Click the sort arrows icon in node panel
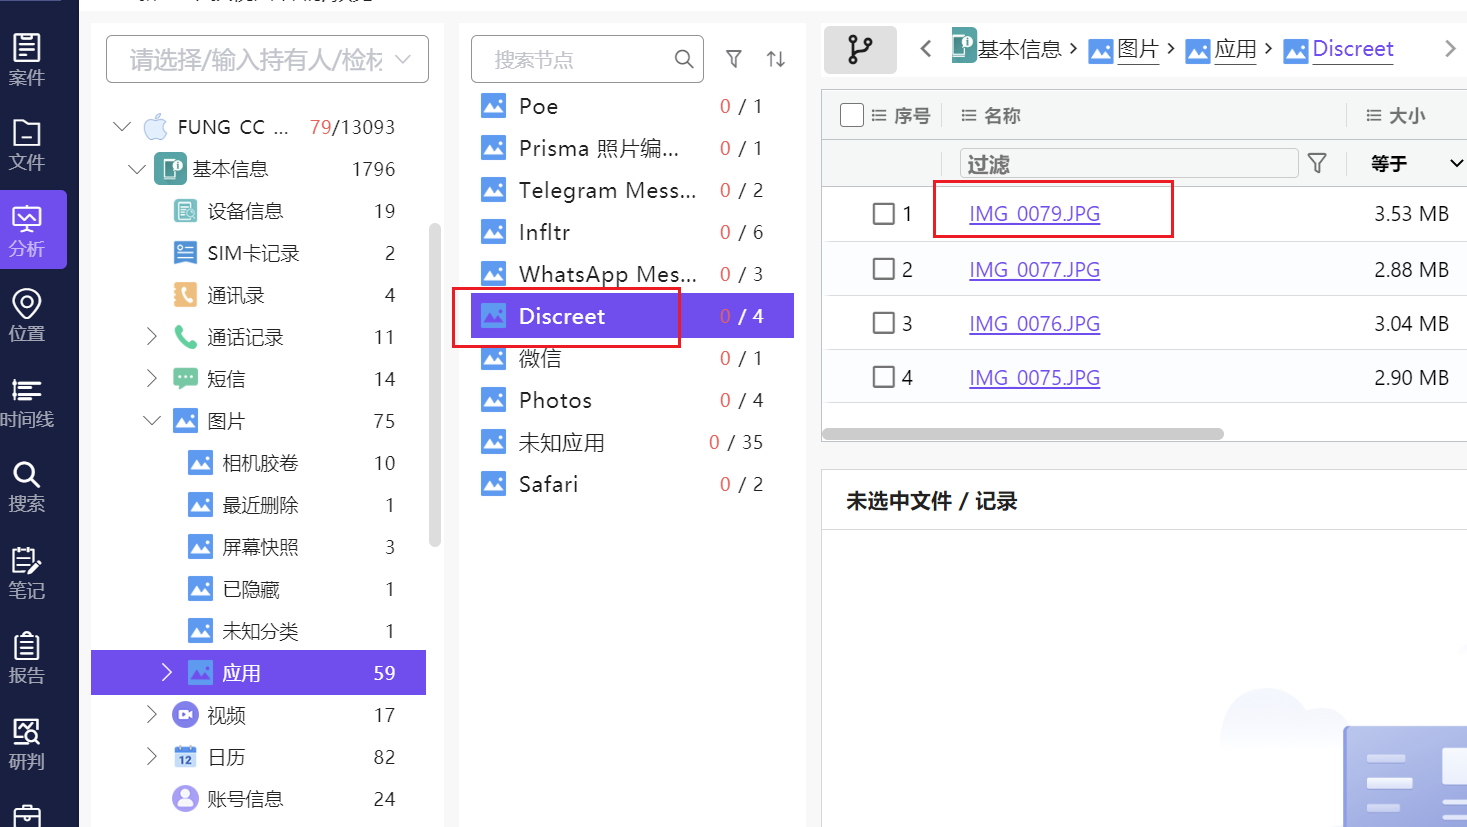Screen dimensions: 1467x827 click(x=776, y=59)
